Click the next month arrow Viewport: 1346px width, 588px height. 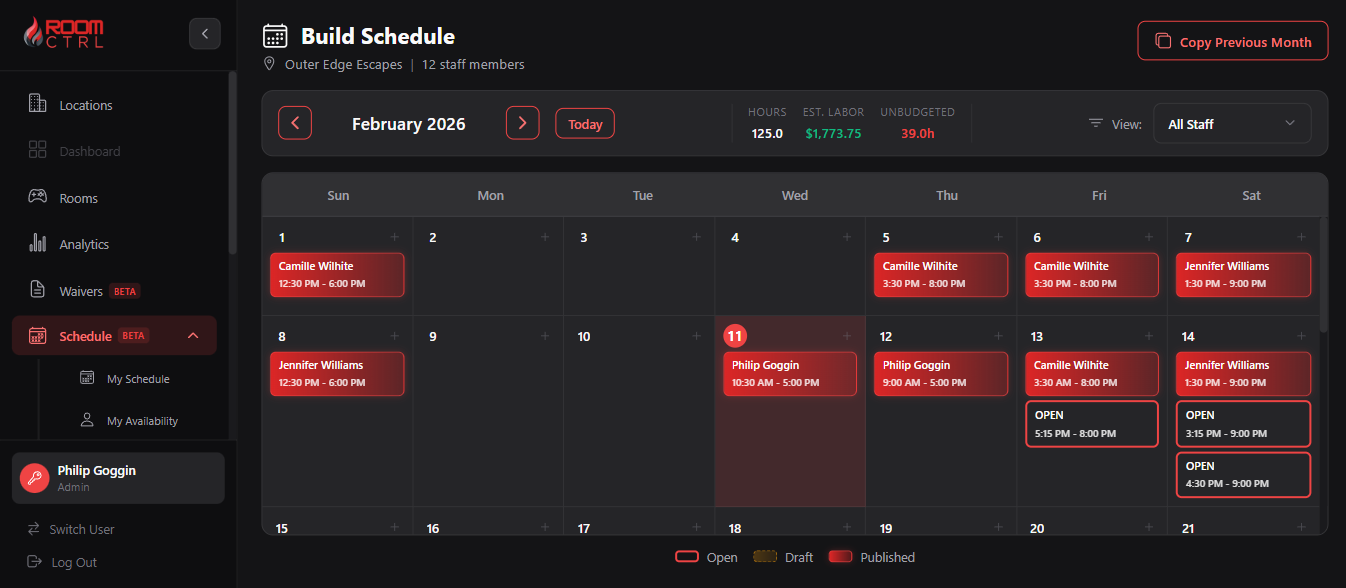522,122
